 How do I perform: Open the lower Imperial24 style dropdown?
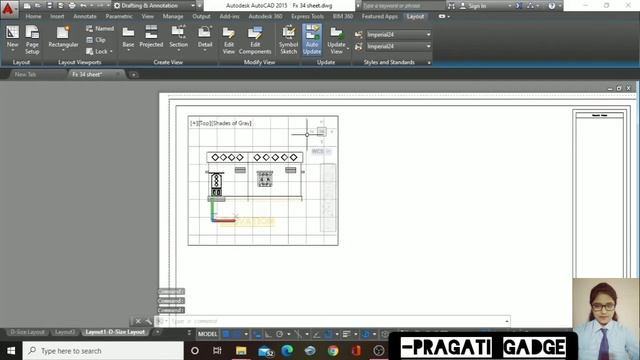(x=398, y=46)
